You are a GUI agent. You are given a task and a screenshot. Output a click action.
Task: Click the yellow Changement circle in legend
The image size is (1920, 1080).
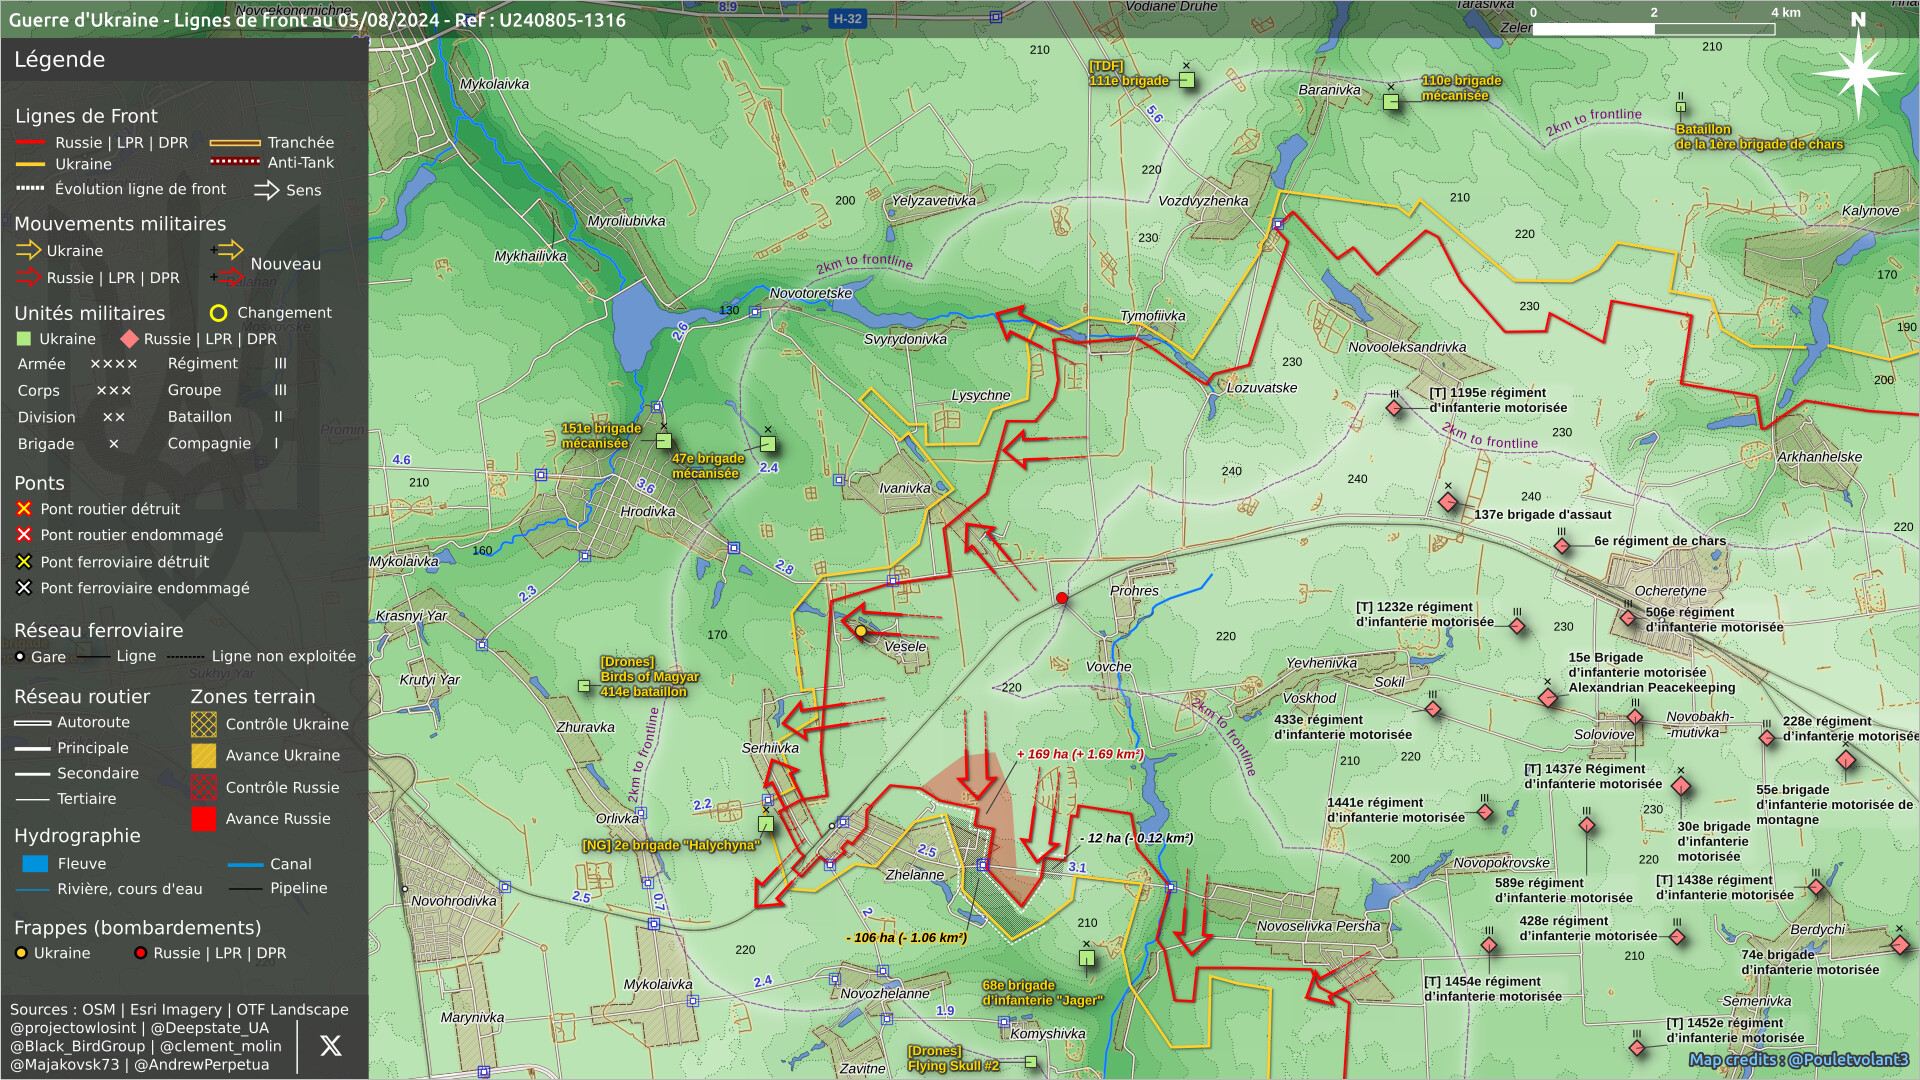pos(218,313)
